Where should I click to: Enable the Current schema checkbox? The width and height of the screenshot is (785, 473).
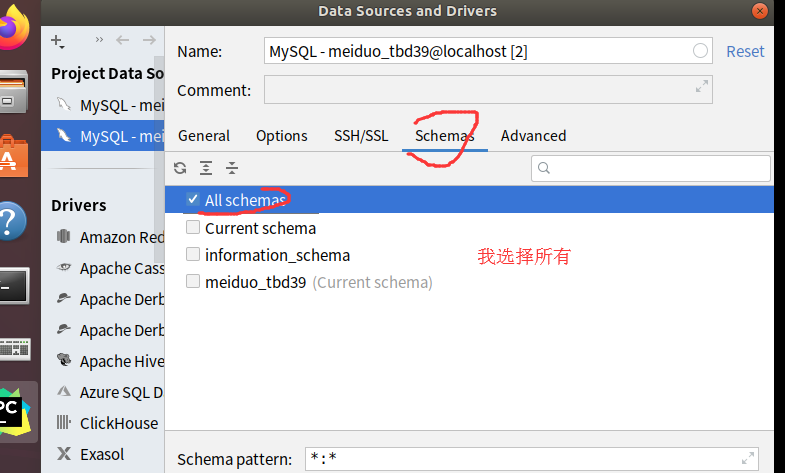point(193,227)
